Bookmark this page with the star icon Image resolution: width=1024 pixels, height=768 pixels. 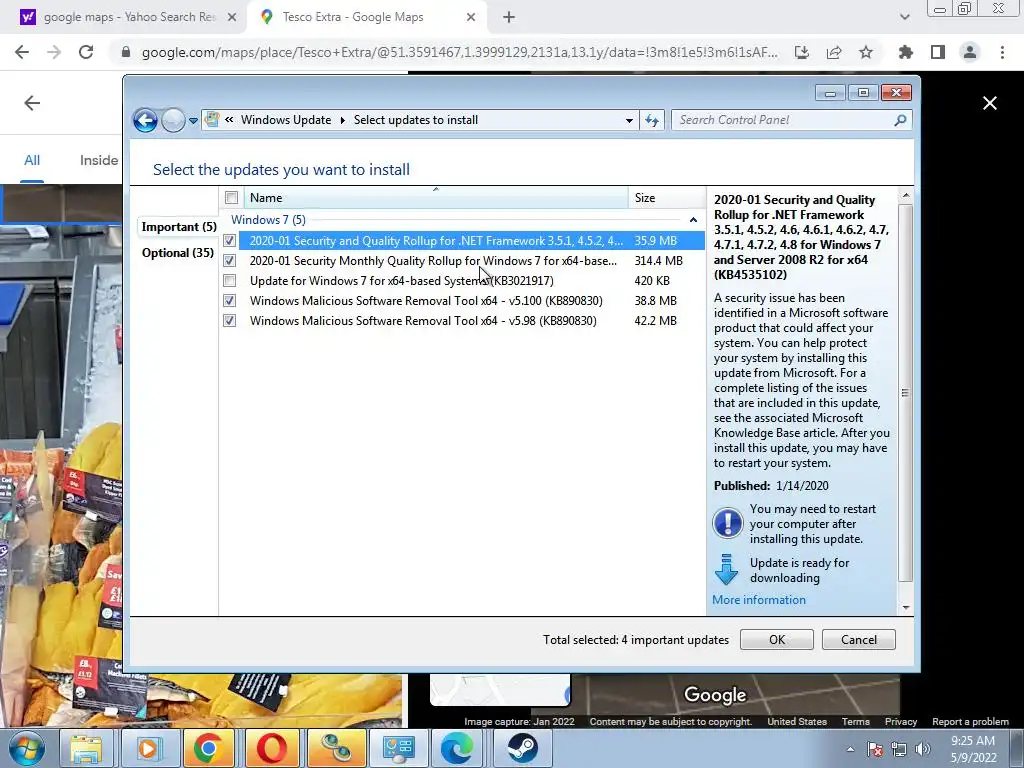click(866, 52)
